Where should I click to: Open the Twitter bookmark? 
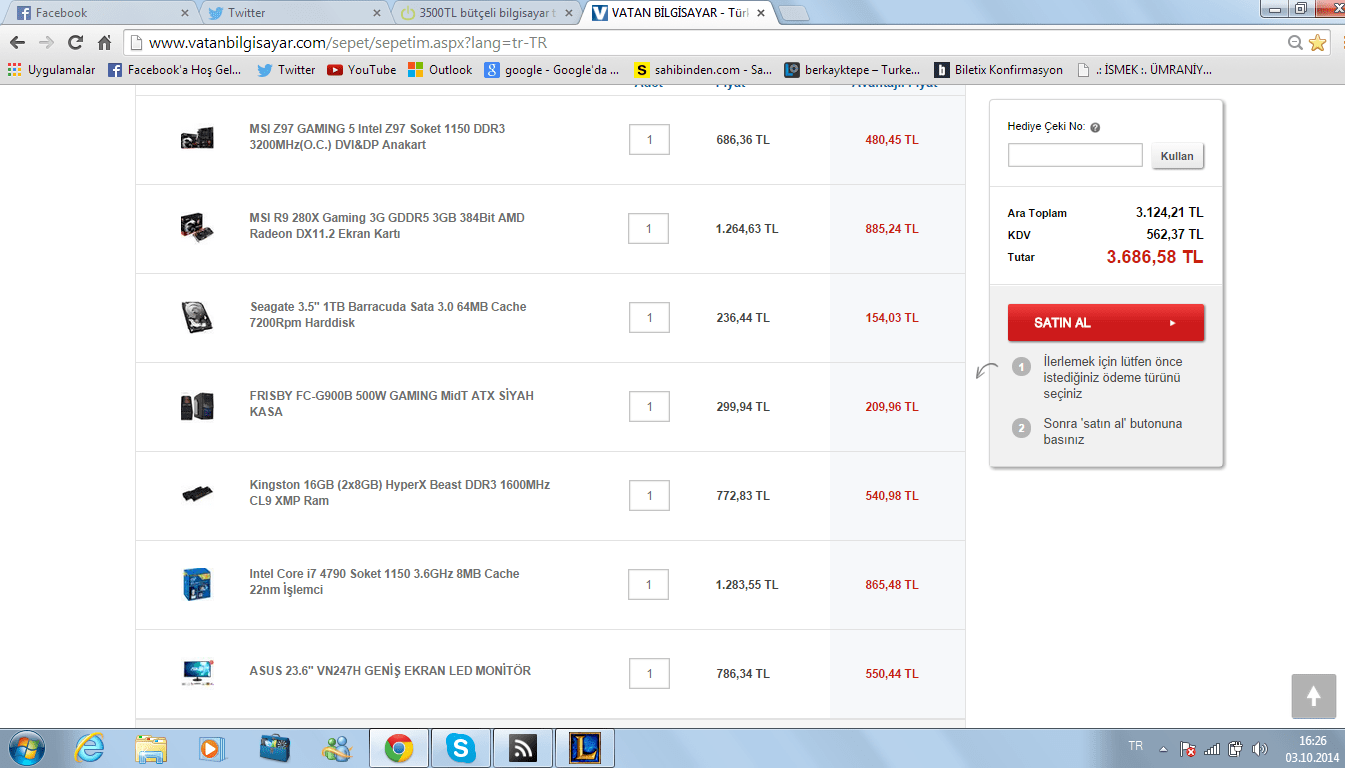pos(286,70)
